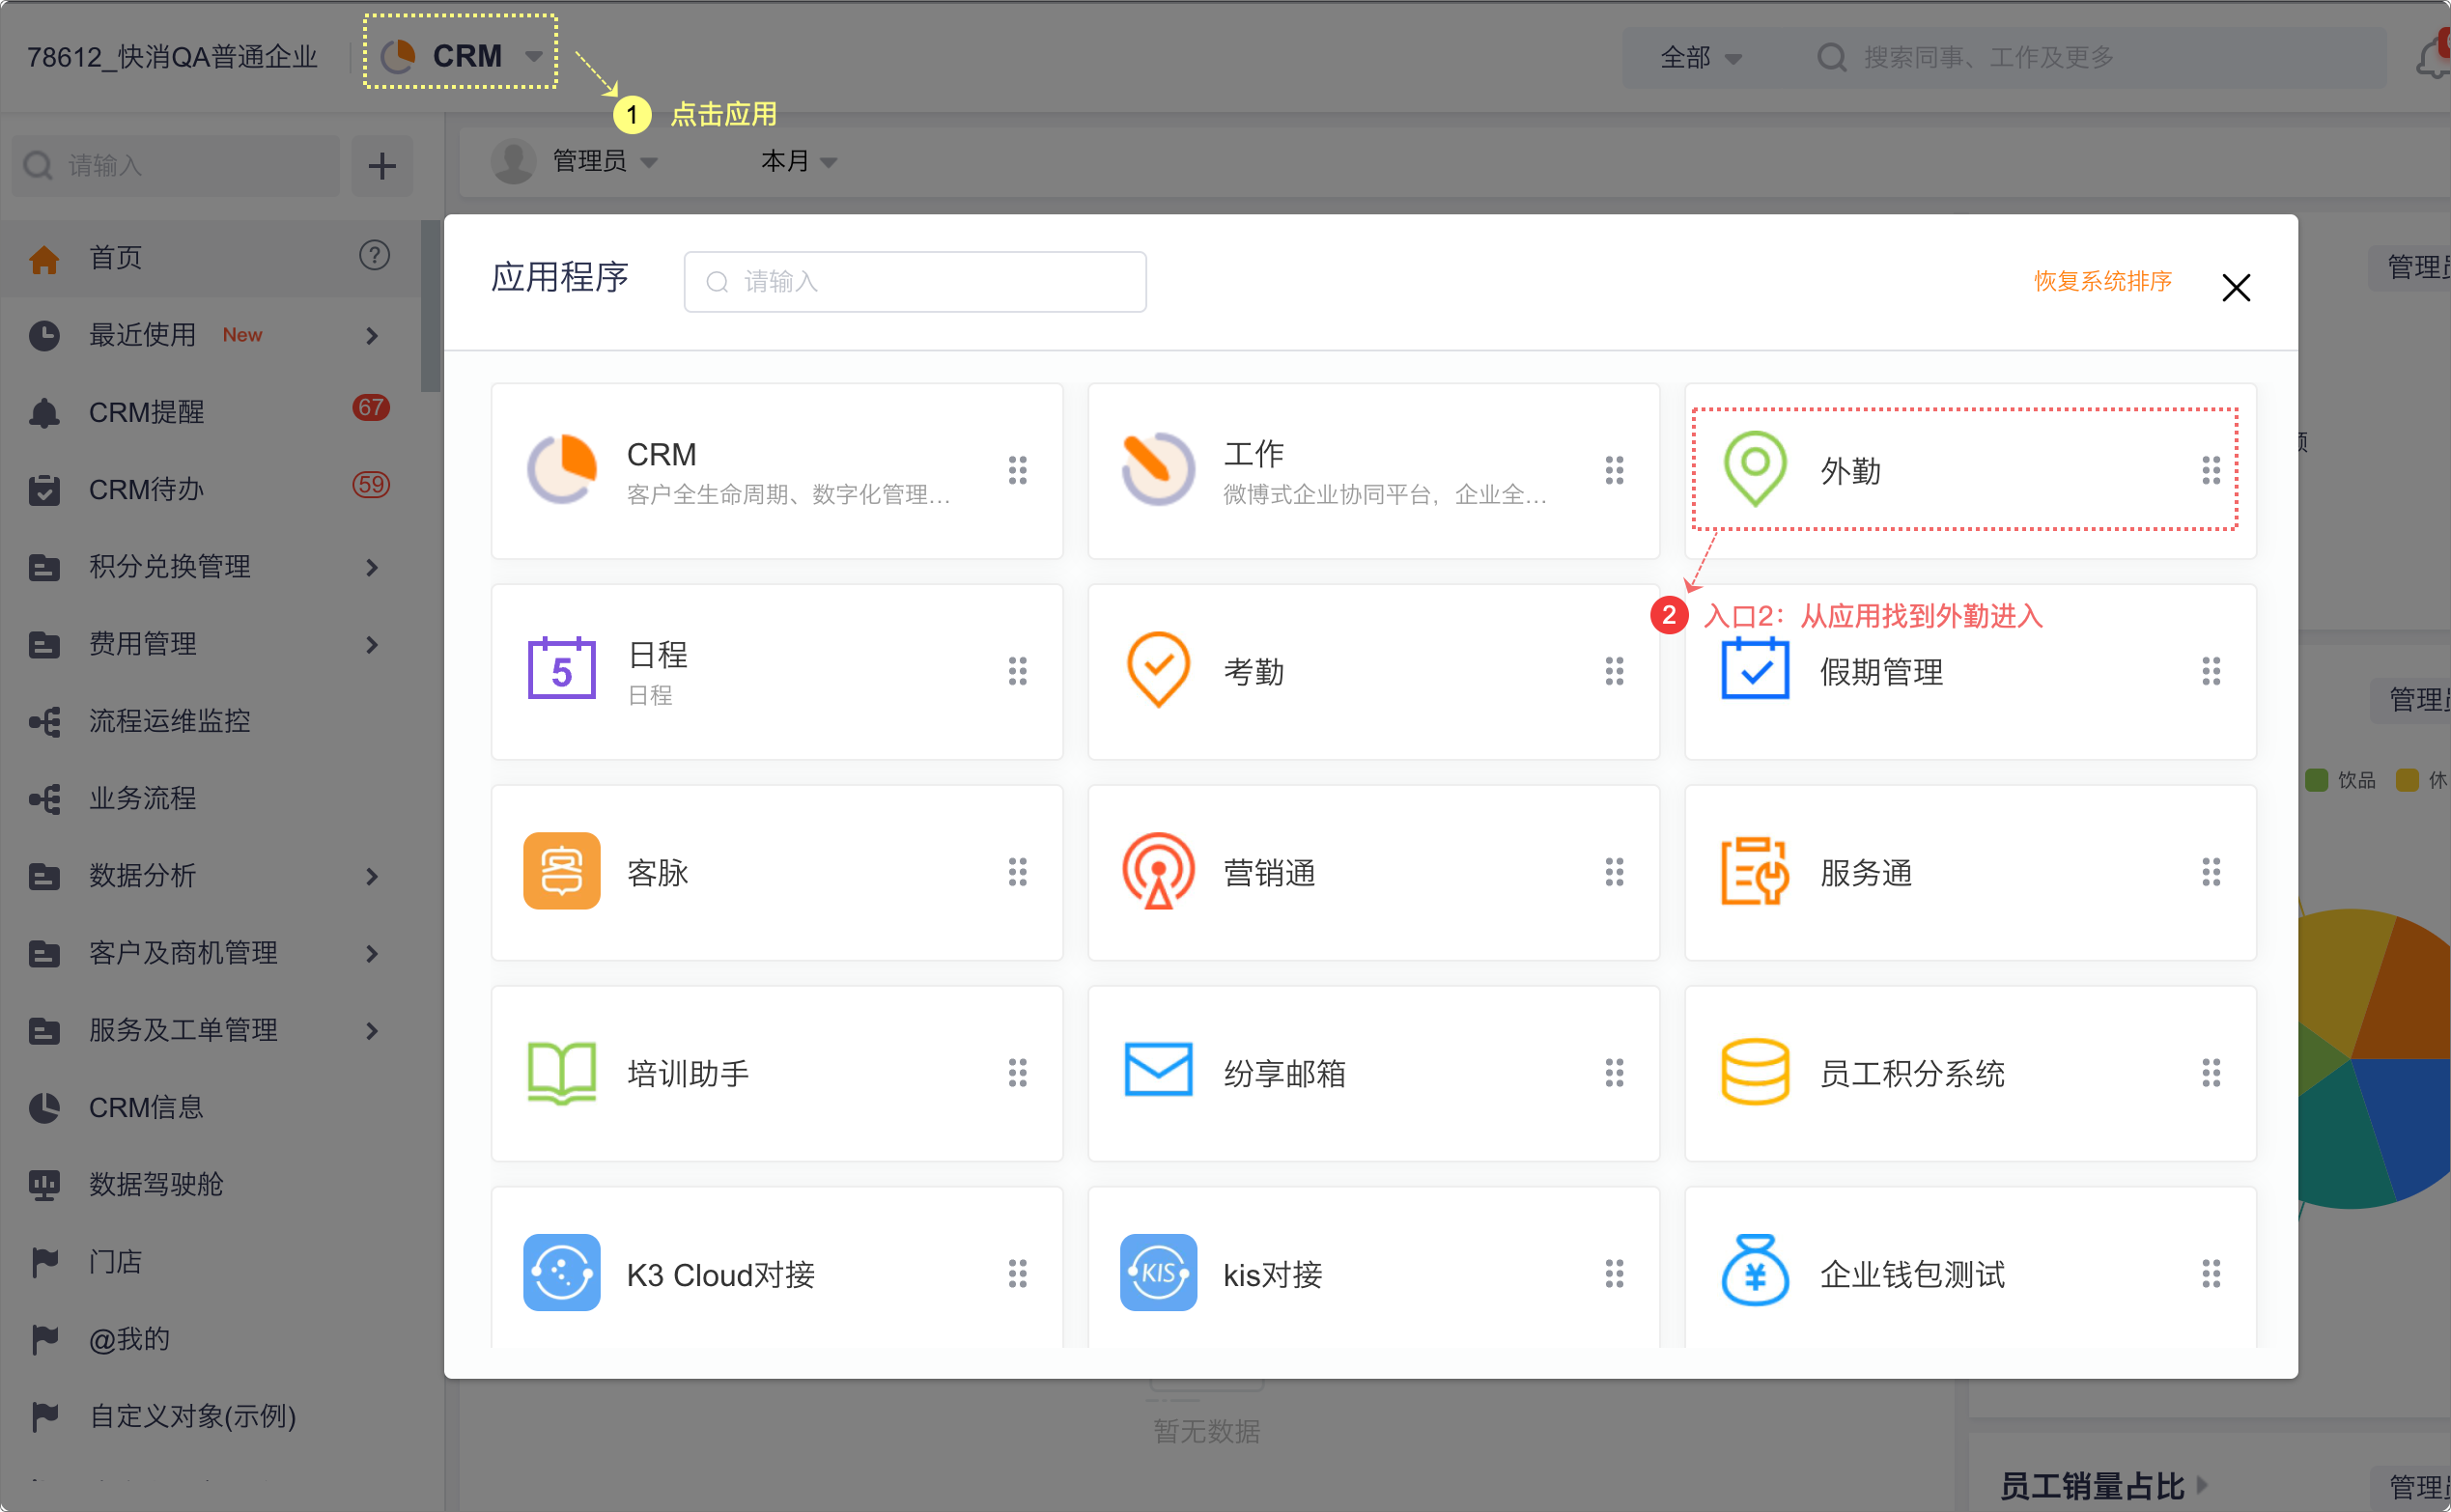Viewport: 2451px width, 1512px height.
Task: Open the 假期管理 app icon
Action: click(x=1754, y=669)
